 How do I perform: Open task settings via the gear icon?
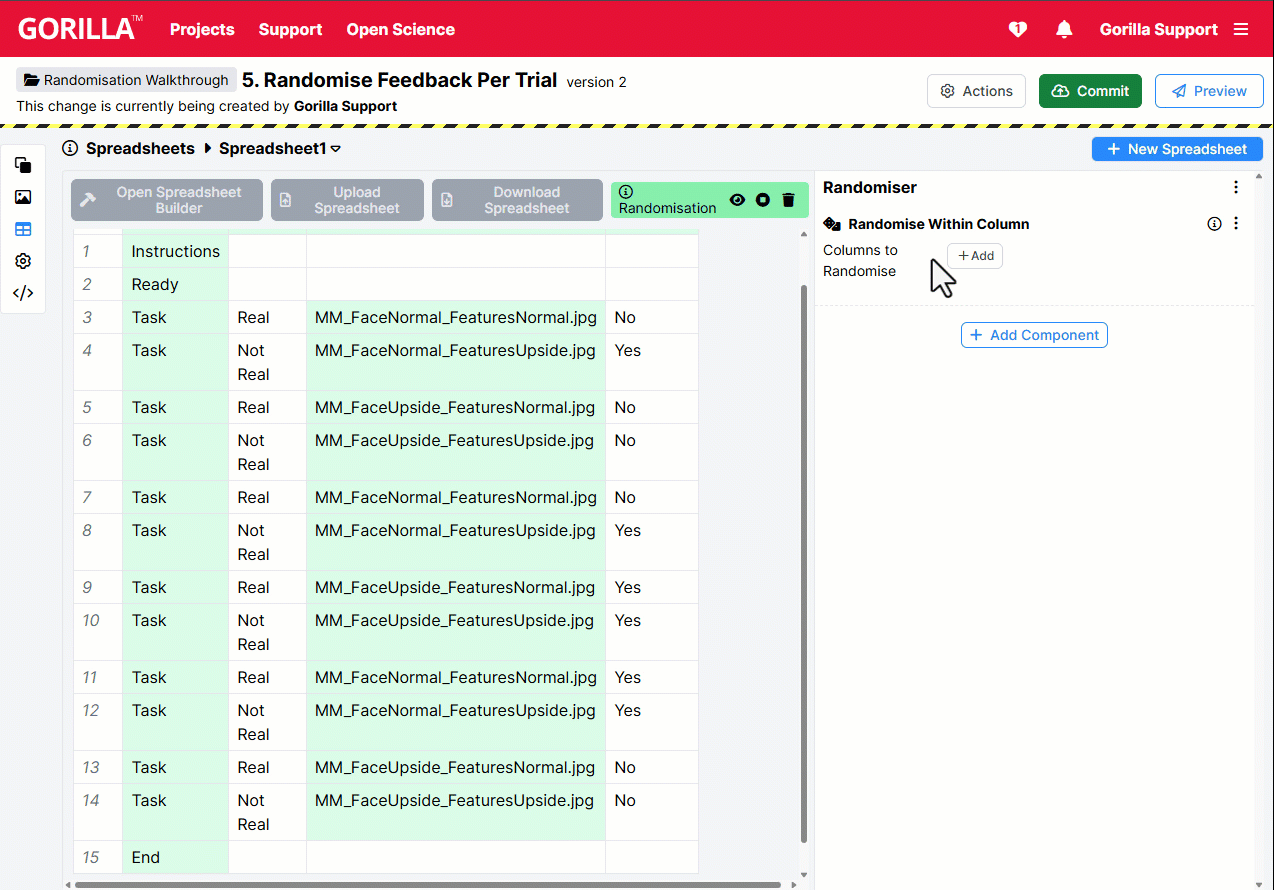(23, 261)
